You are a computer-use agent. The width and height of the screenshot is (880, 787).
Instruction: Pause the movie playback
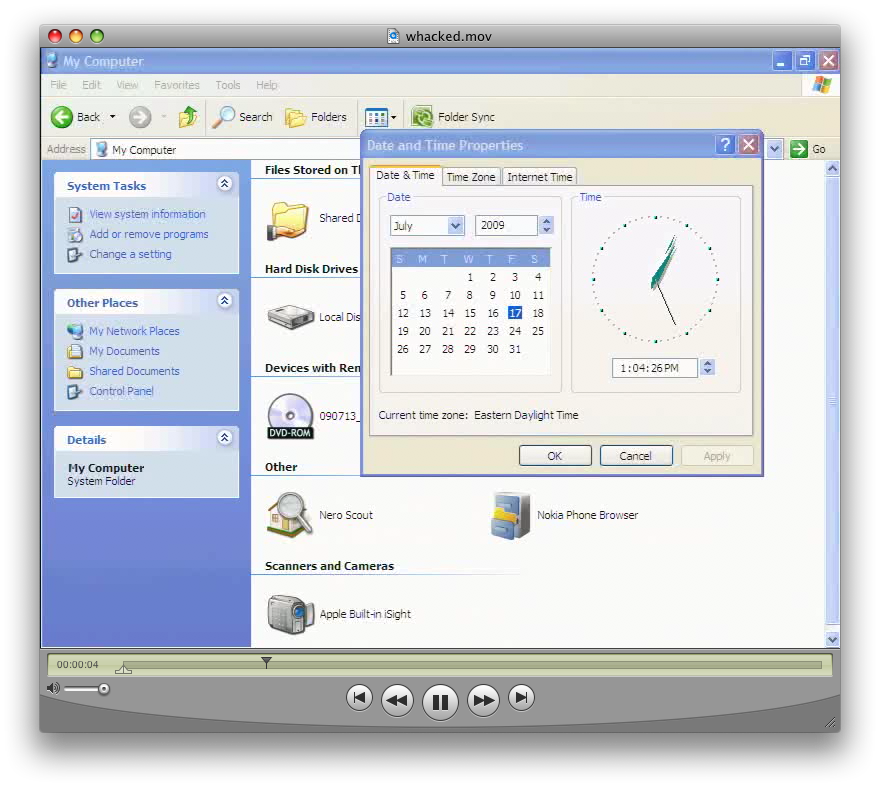[x=439, y=701]
